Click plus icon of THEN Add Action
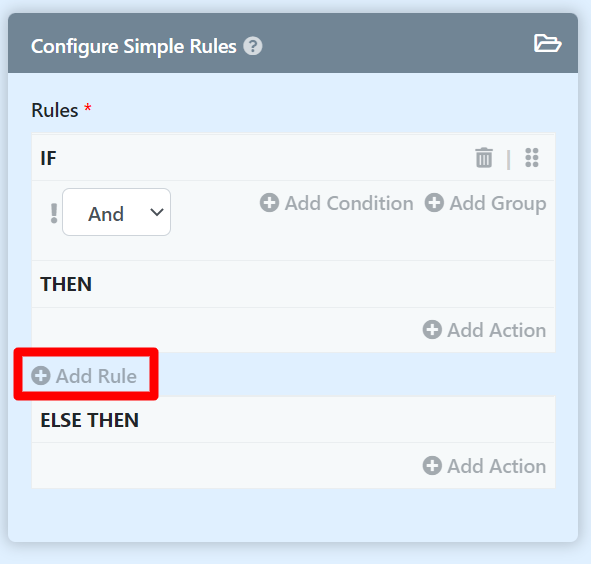Screen dimensions: 591x564 pyautogui.click(x=432, y=330)
